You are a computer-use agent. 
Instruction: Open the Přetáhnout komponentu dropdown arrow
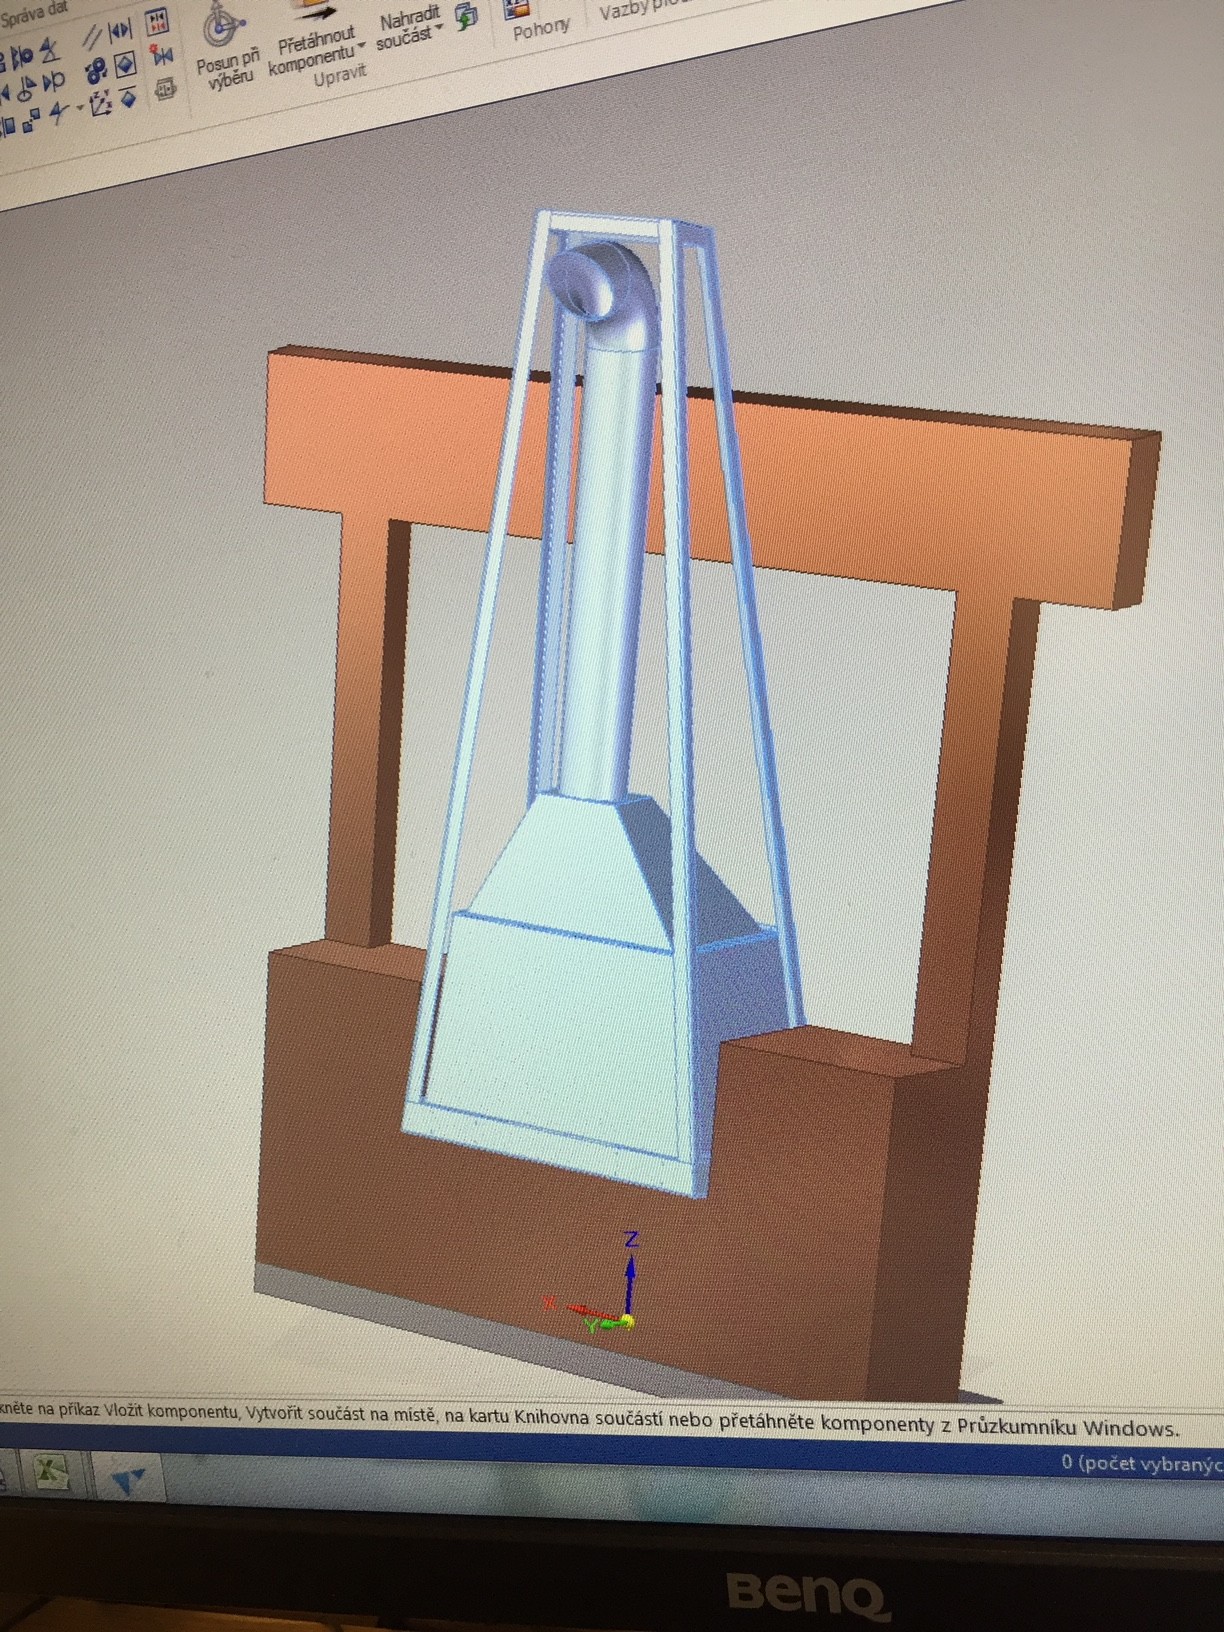(x=361, y=46)
